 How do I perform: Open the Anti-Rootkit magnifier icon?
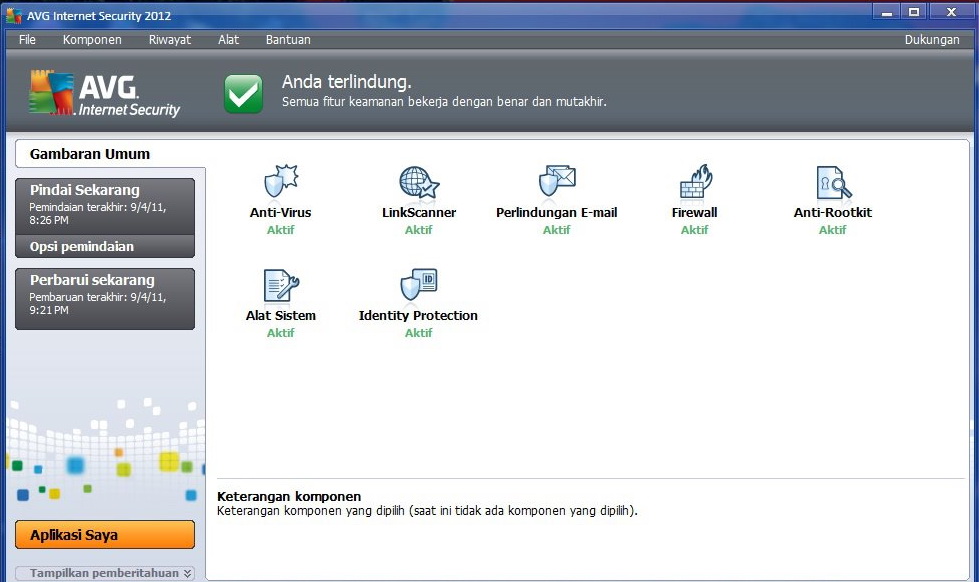[x=833, y=182]
